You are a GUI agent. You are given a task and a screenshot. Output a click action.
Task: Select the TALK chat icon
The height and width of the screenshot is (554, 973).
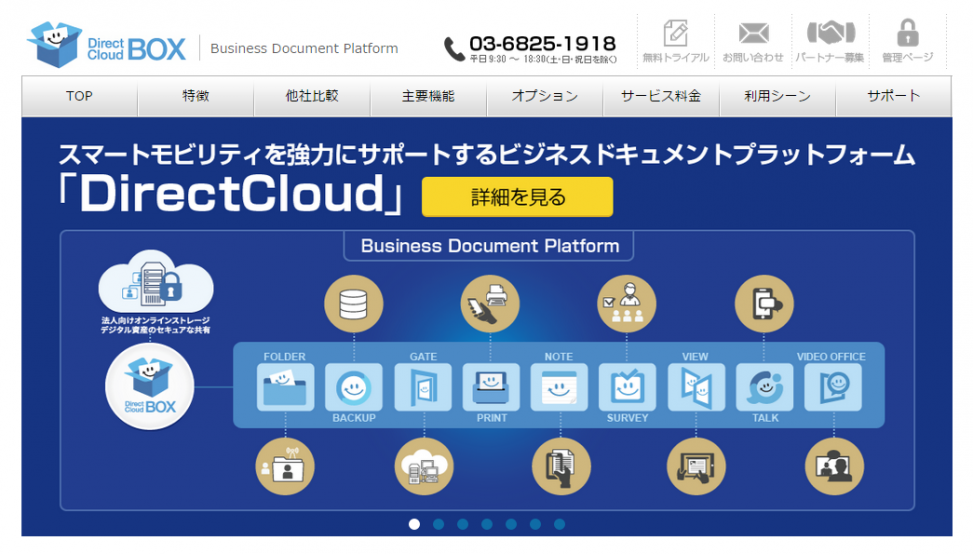[x=764, y=387]
